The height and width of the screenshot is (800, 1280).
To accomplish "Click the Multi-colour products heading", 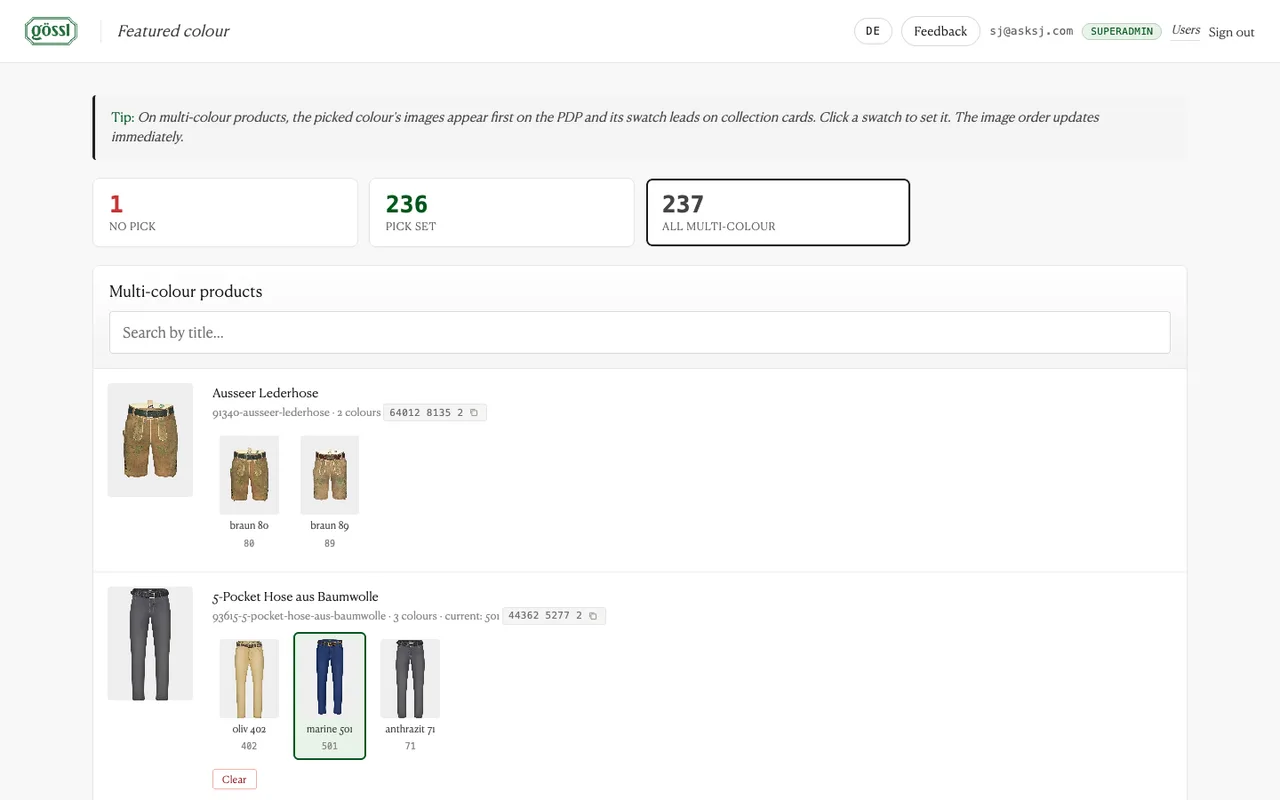I will coord(186,291).
